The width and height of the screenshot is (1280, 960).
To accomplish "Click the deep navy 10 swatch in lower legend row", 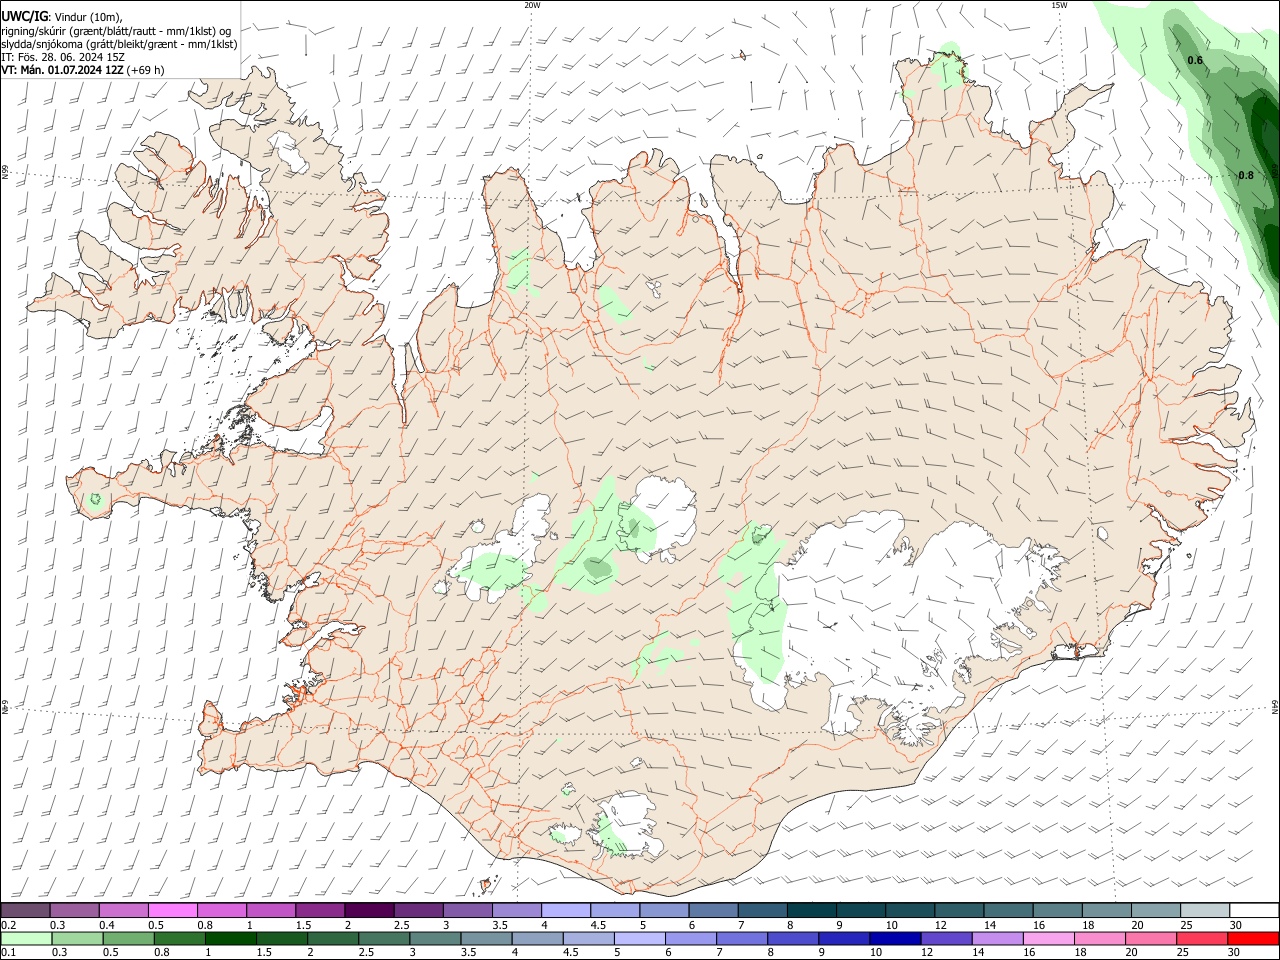I will pos(896,938).
